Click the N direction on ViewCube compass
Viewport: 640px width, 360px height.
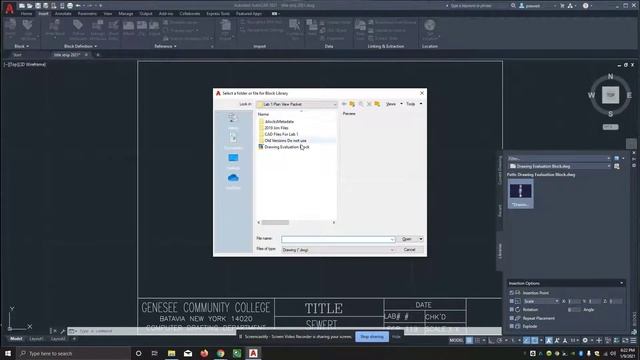point(611,76)
